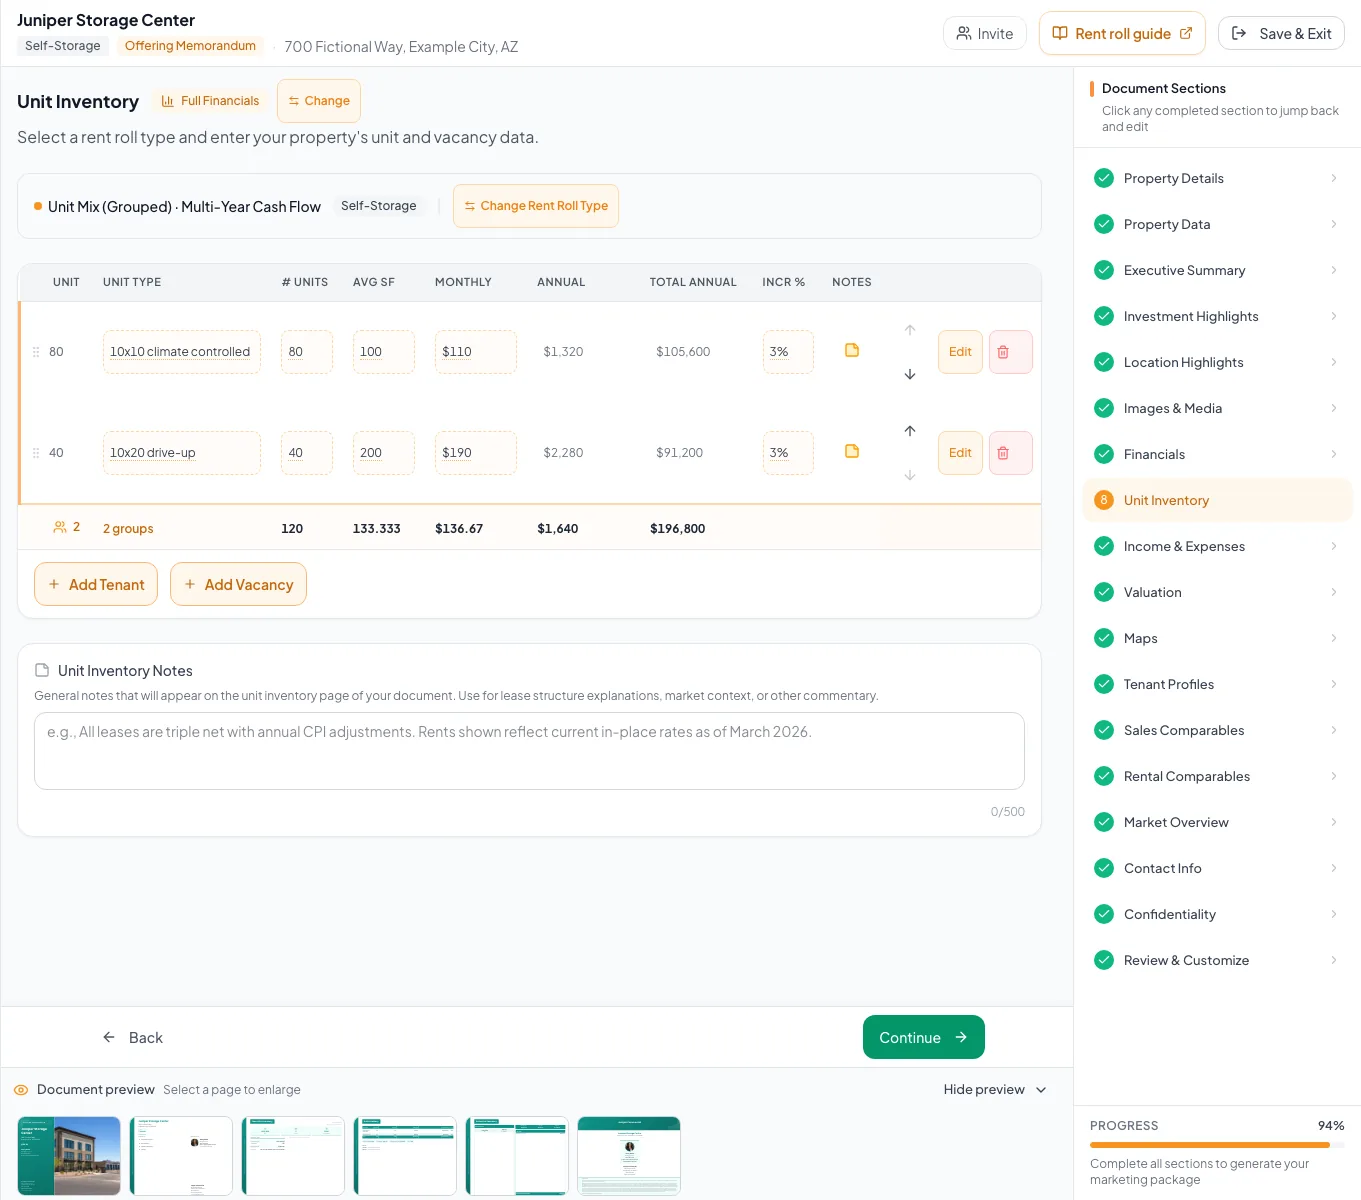Expand Property Details section chevron

tap(1334, 178)
